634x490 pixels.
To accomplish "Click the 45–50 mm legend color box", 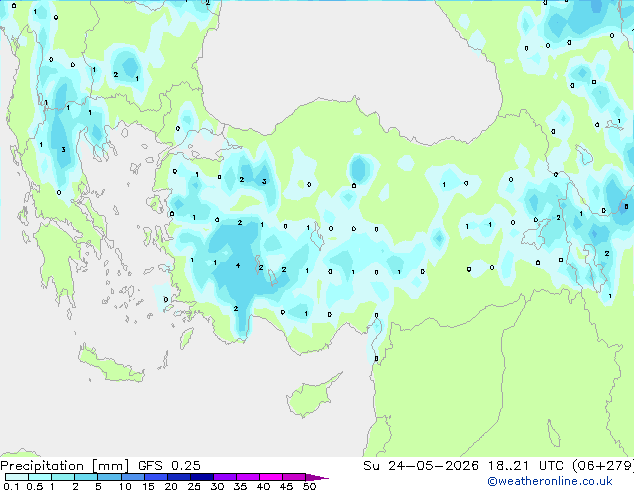I will tap(294, 477).
